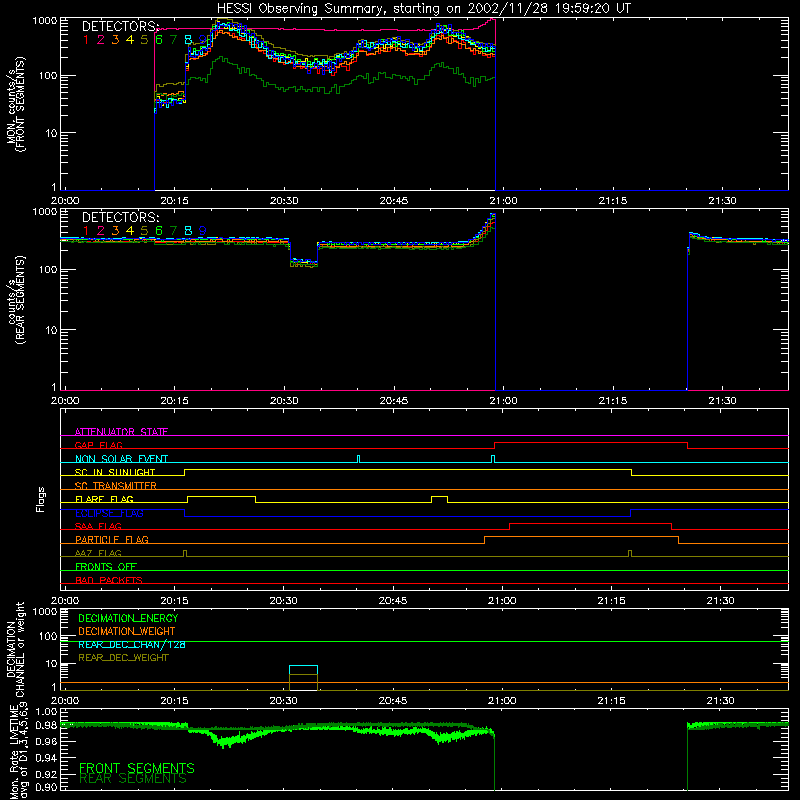Click the FLARE_FLAG label
The width and height of the screenshot is (800, 800).
click(x=105, y=499)
